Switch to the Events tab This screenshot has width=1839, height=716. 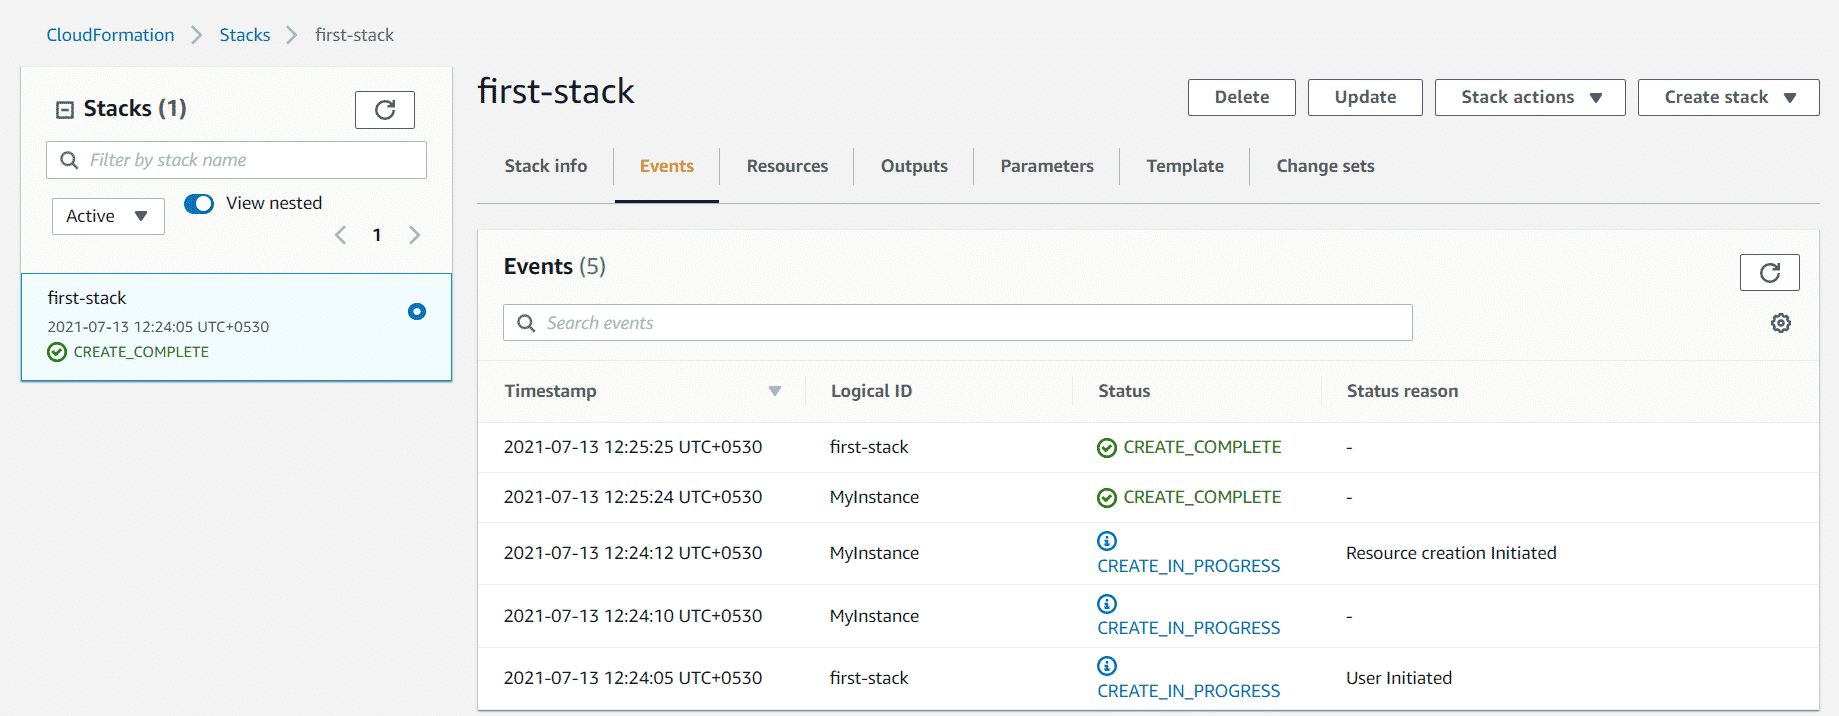tap(667, 166)
